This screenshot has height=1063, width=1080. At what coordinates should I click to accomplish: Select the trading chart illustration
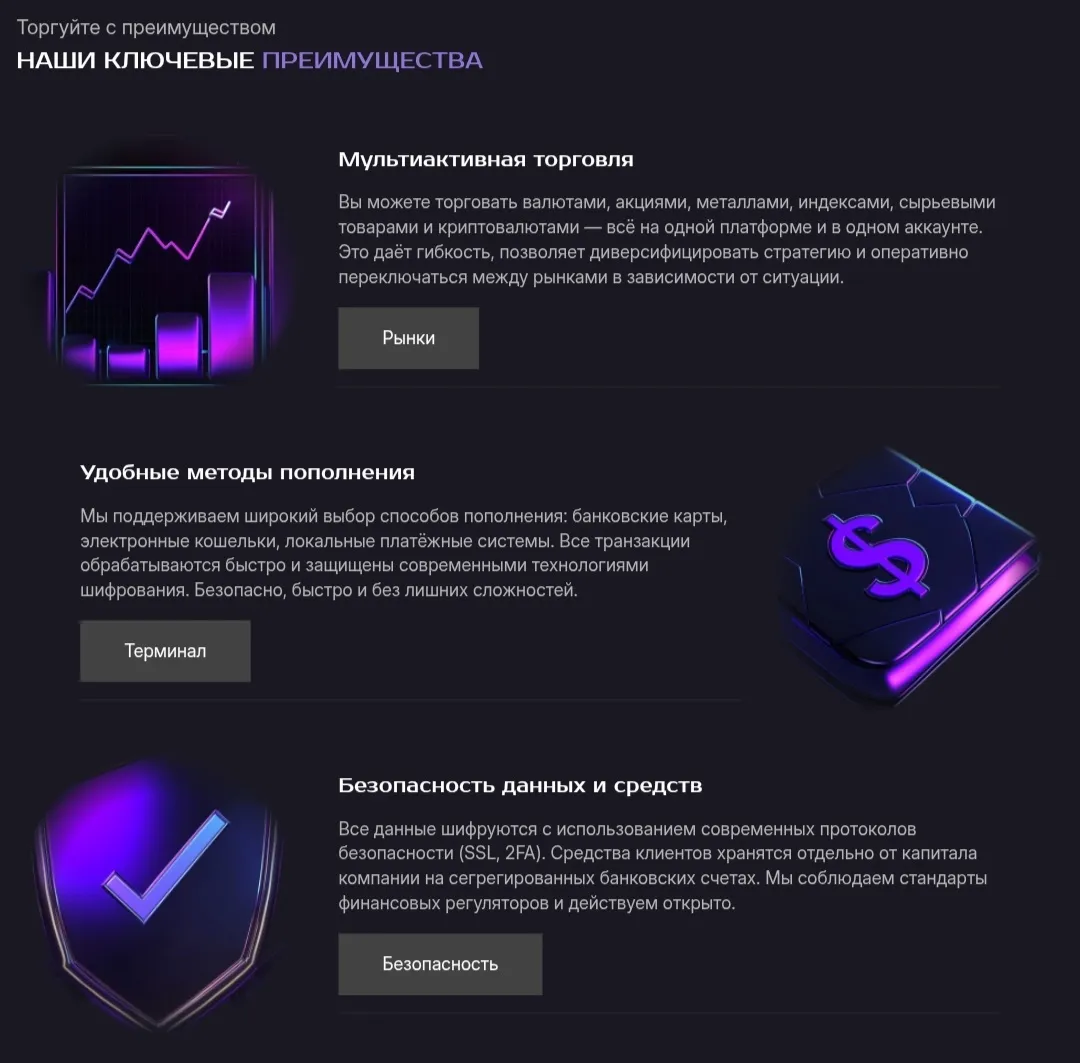(x=162, y=272)
